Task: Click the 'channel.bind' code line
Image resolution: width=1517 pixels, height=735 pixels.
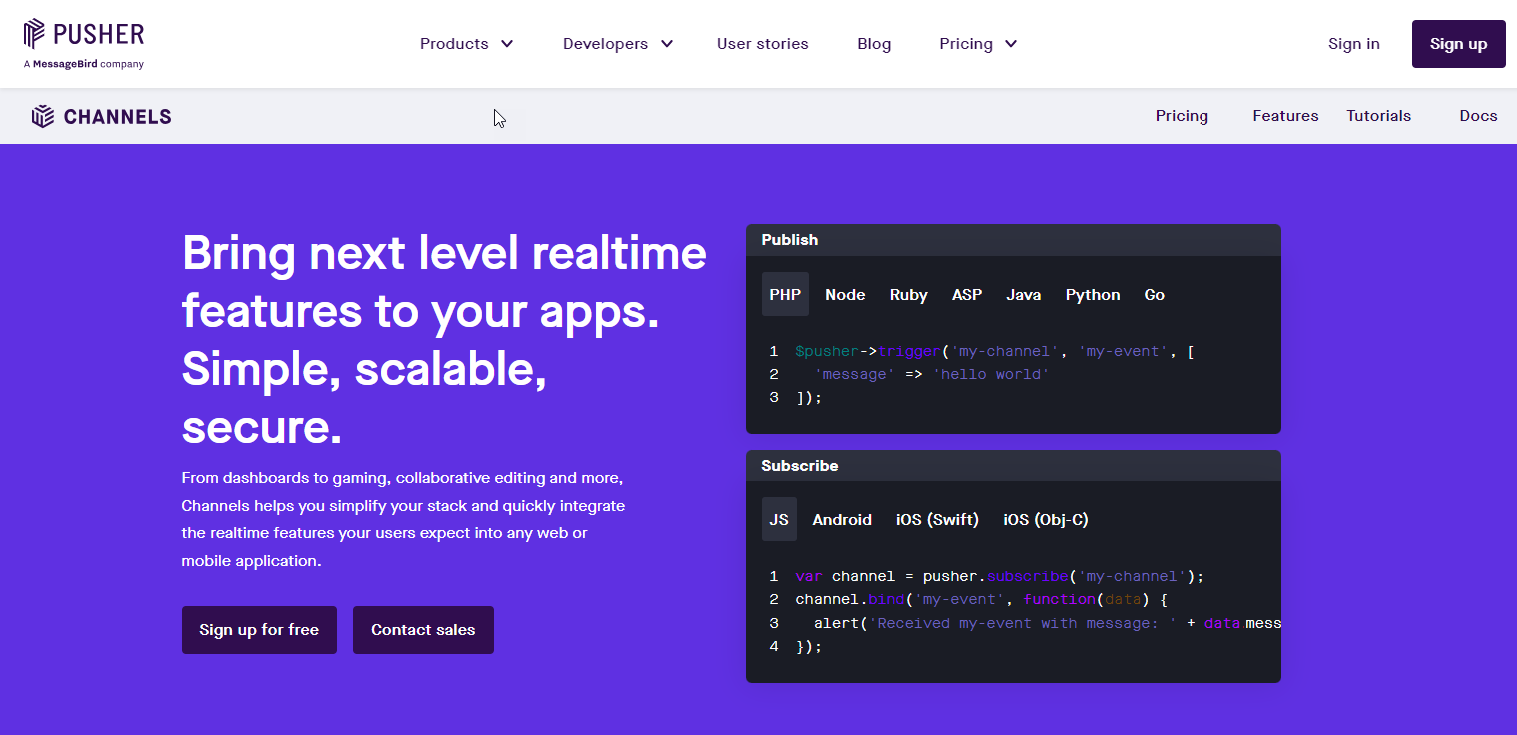Action: pyautogui.click(x=982, y=600)
